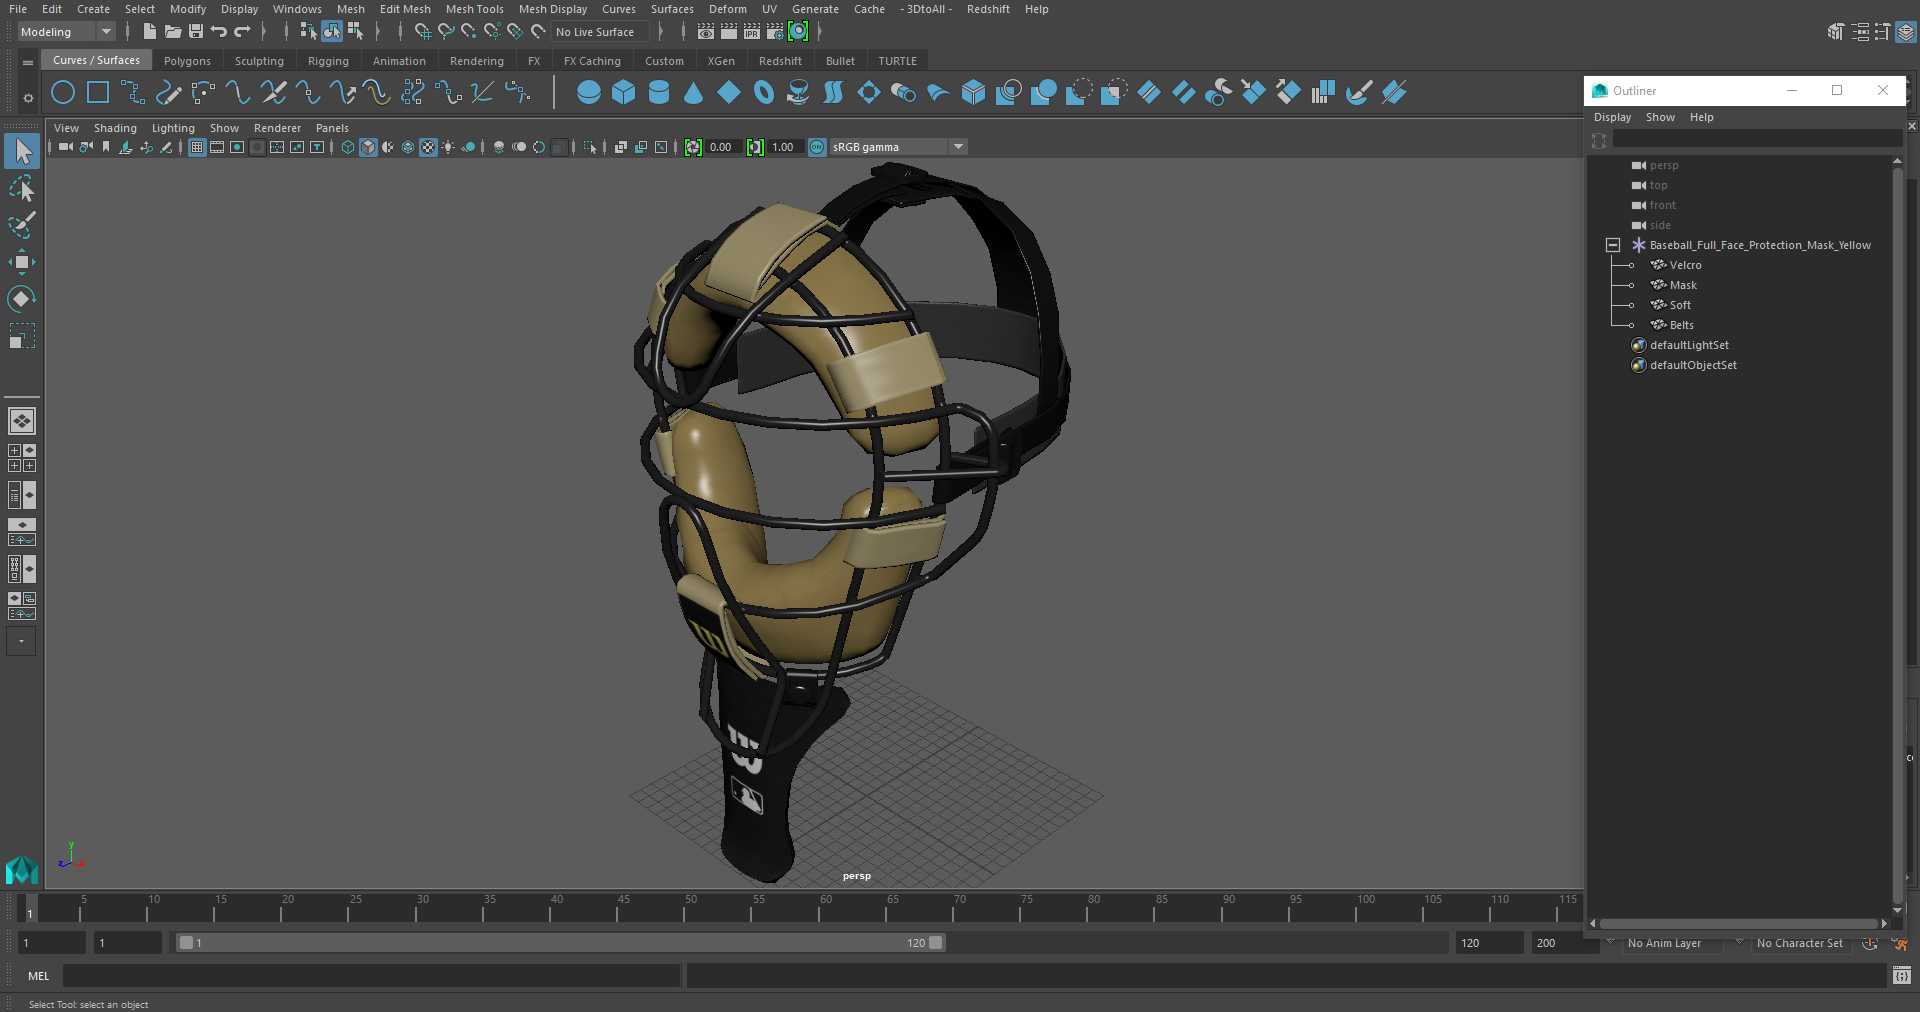Activate the Rotate tool
Screen dimensions: 1920x1012
22,298
